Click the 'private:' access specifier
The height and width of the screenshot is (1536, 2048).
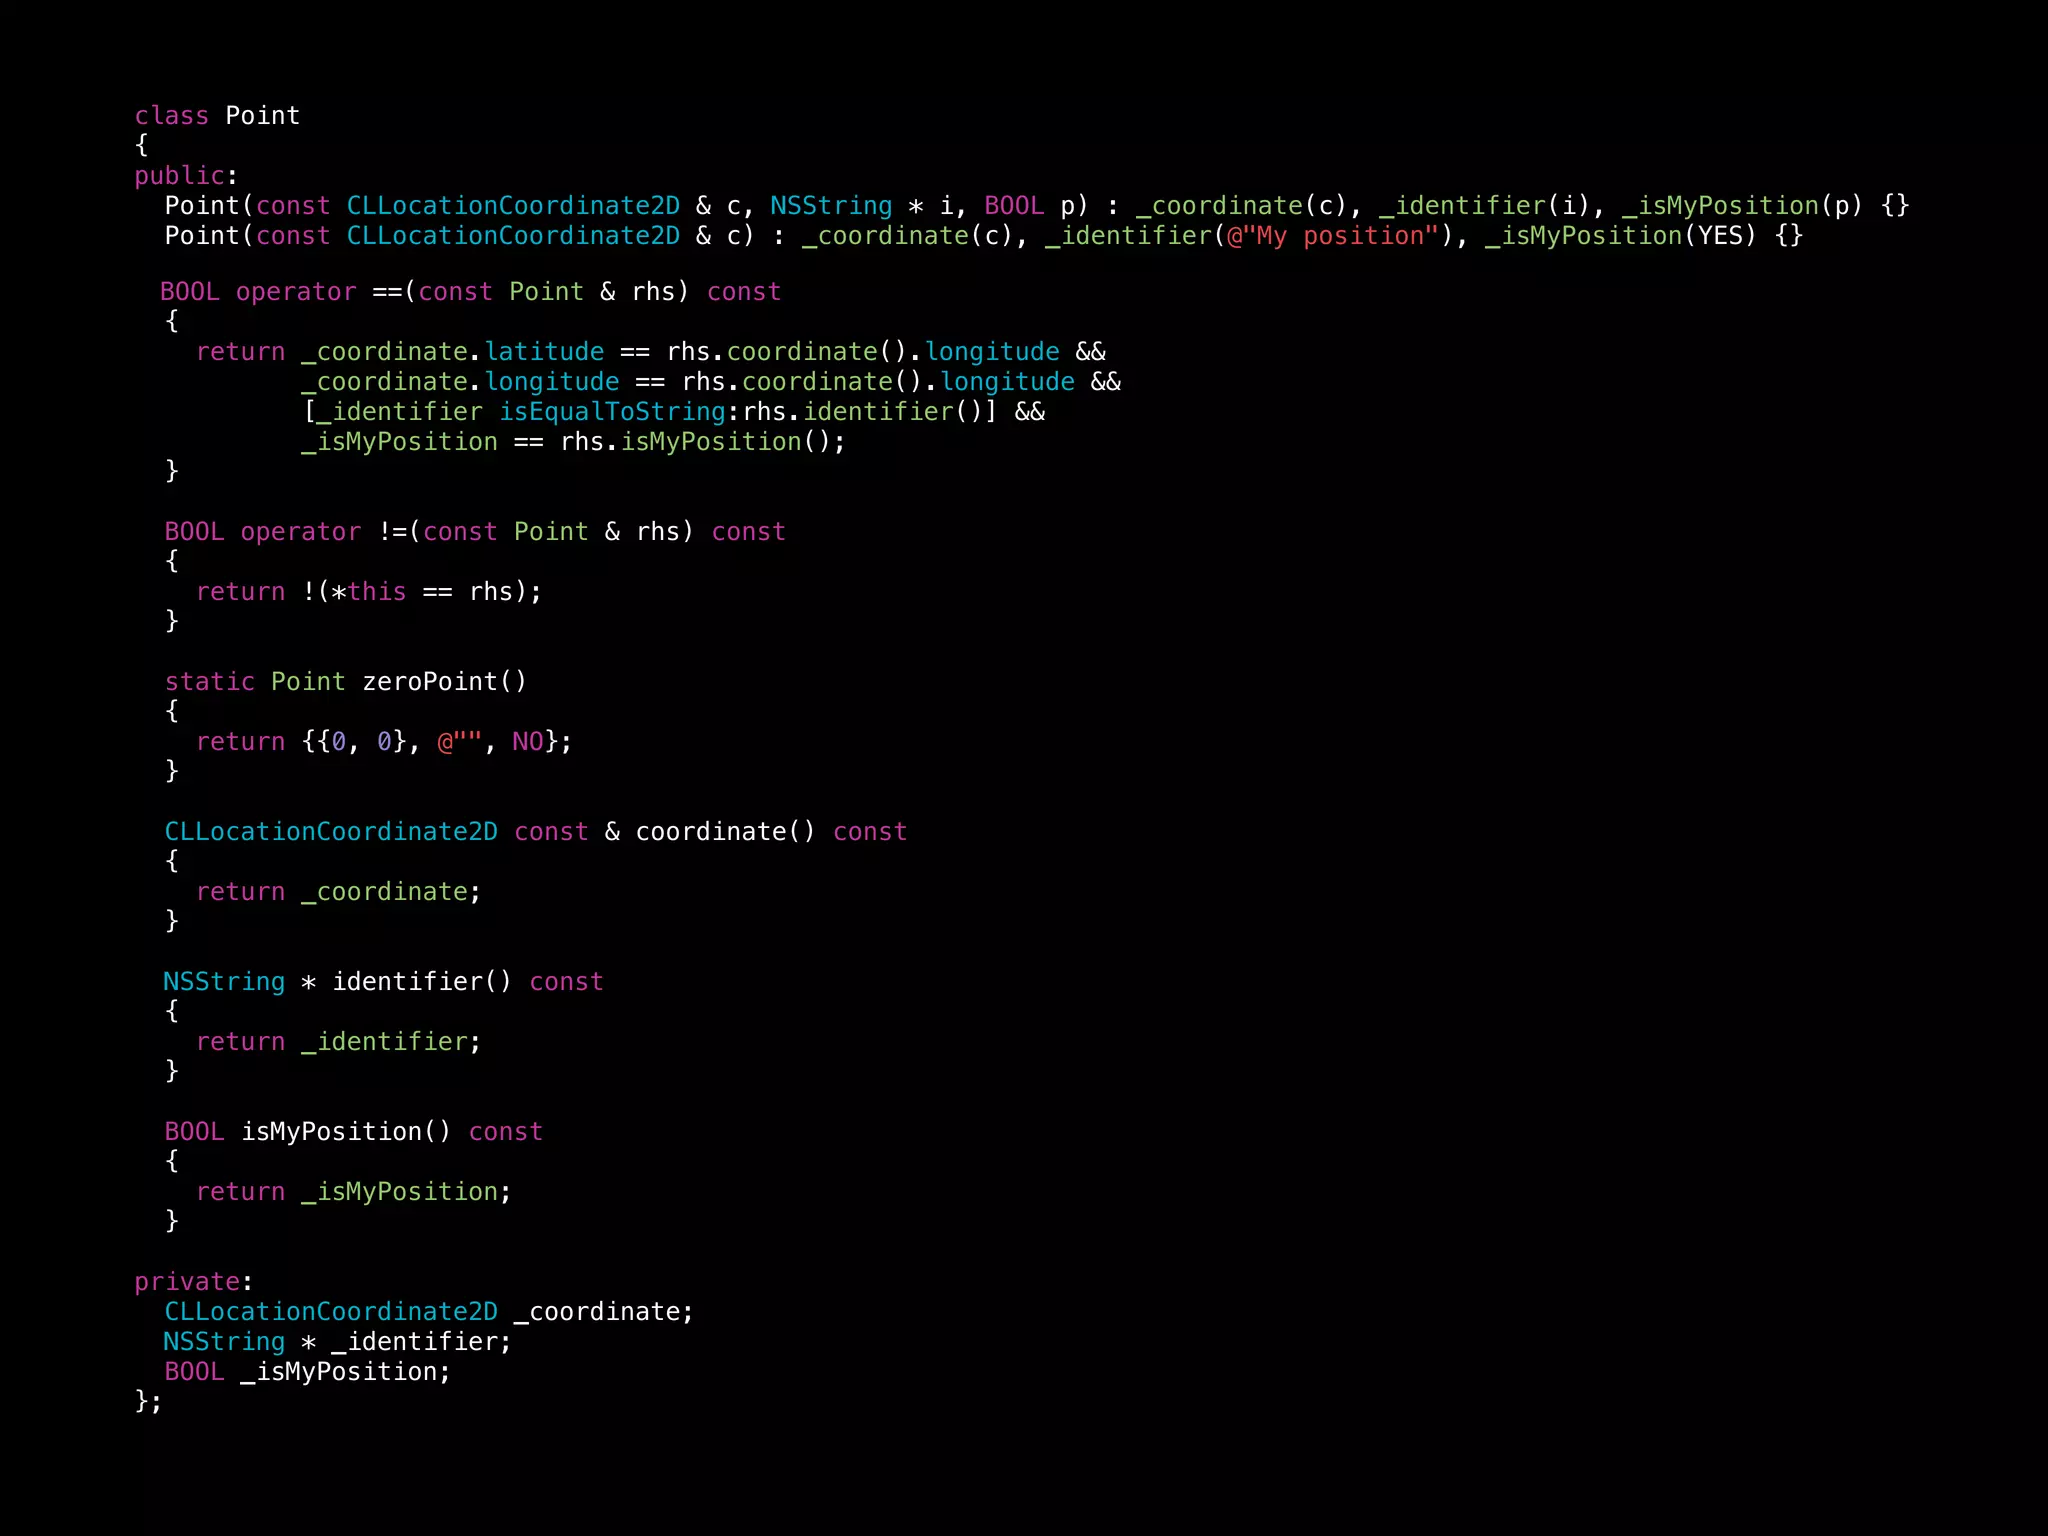pos(194,1282)
